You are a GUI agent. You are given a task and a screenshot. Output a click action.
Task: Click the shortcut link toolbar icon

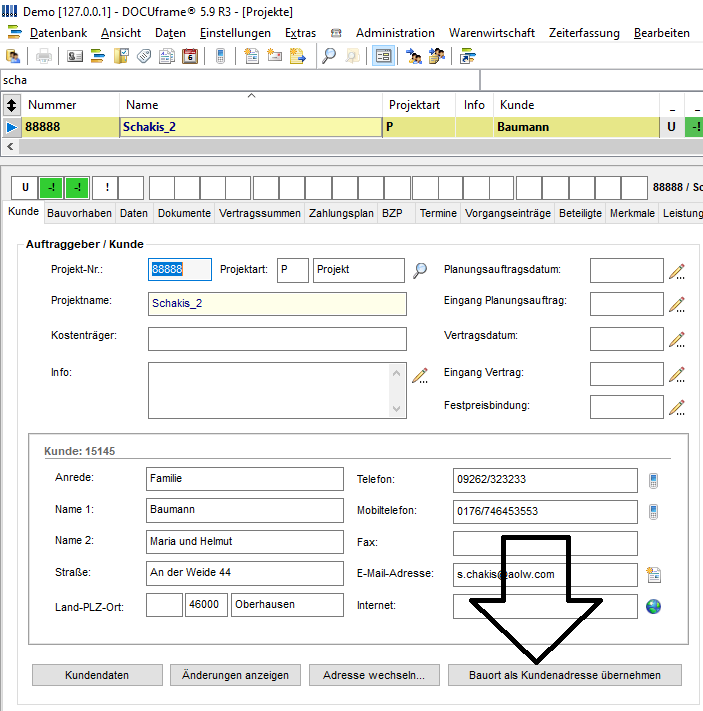coord(468,57)
